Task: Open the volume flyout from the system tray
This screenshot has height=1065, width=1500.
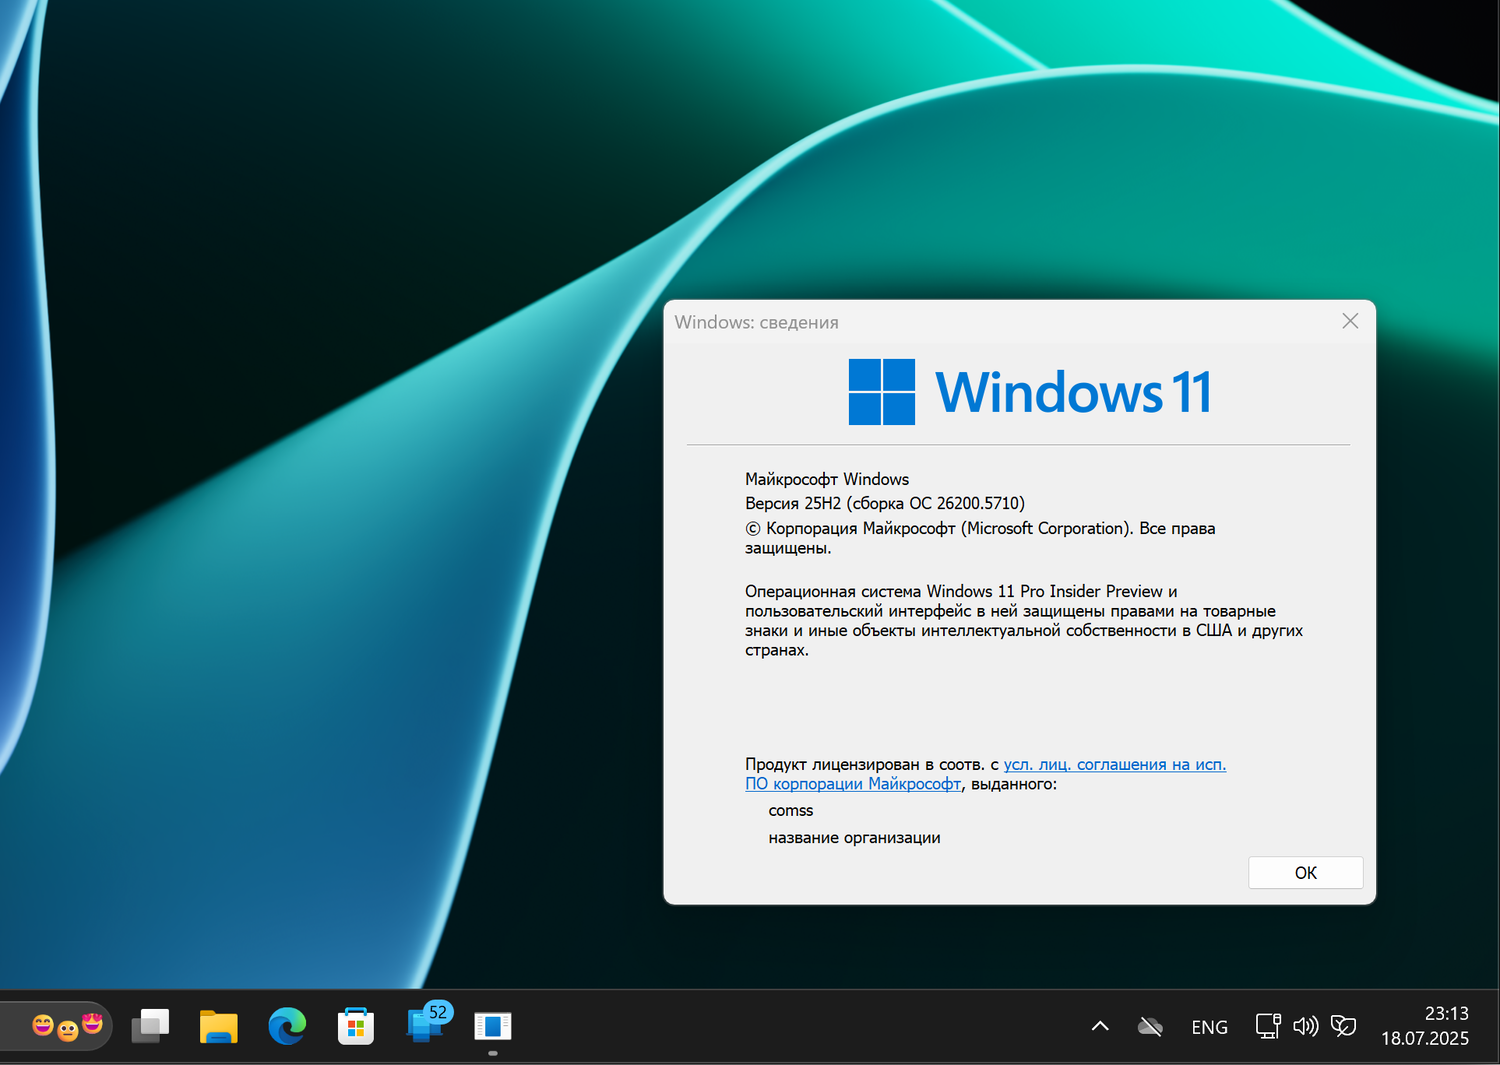Action: point(1306,1026)
